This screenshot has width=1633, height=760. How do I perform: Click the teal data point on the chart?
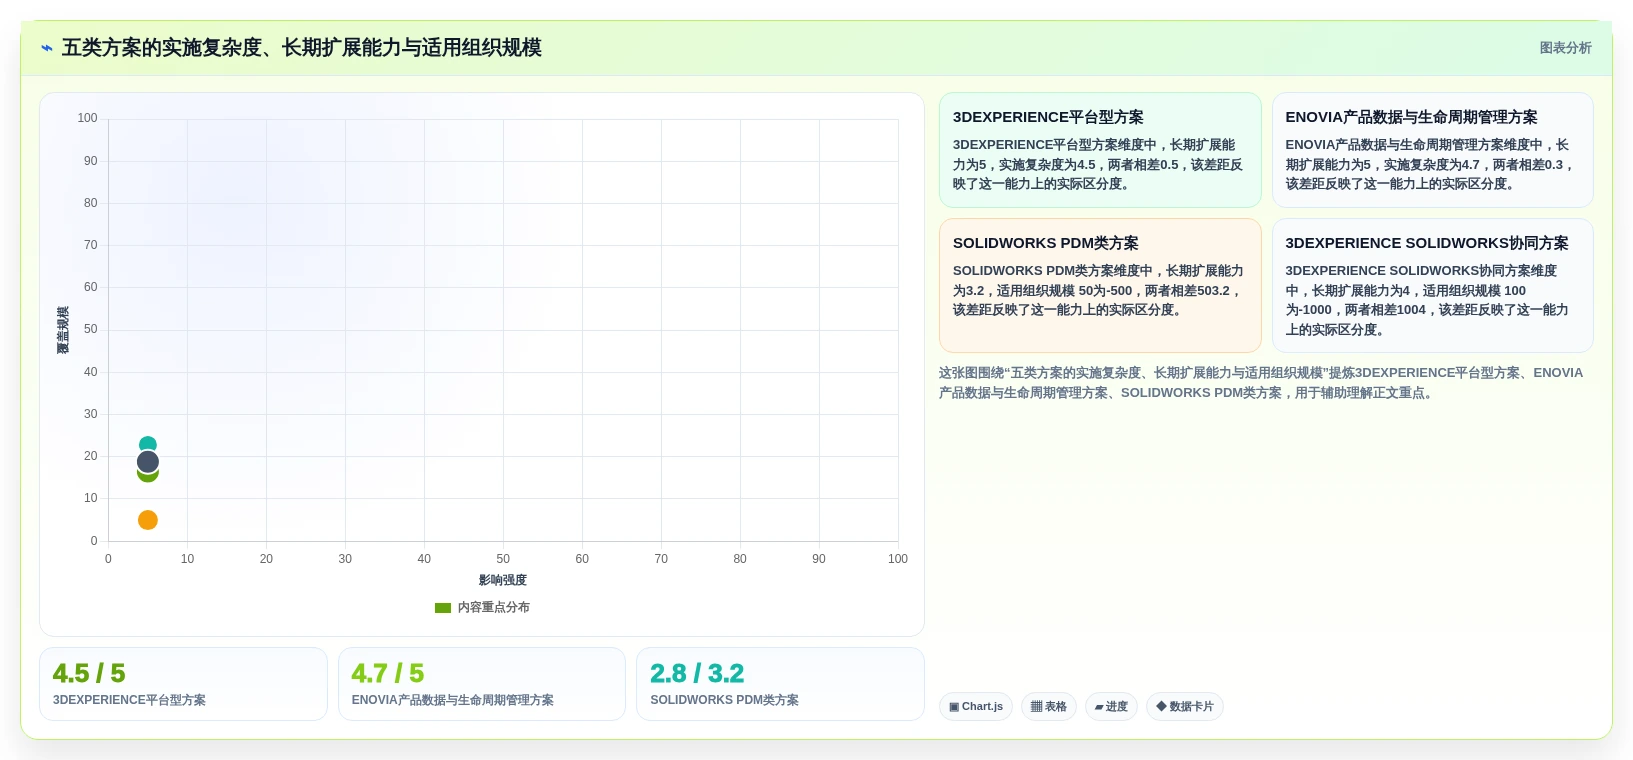148,443
